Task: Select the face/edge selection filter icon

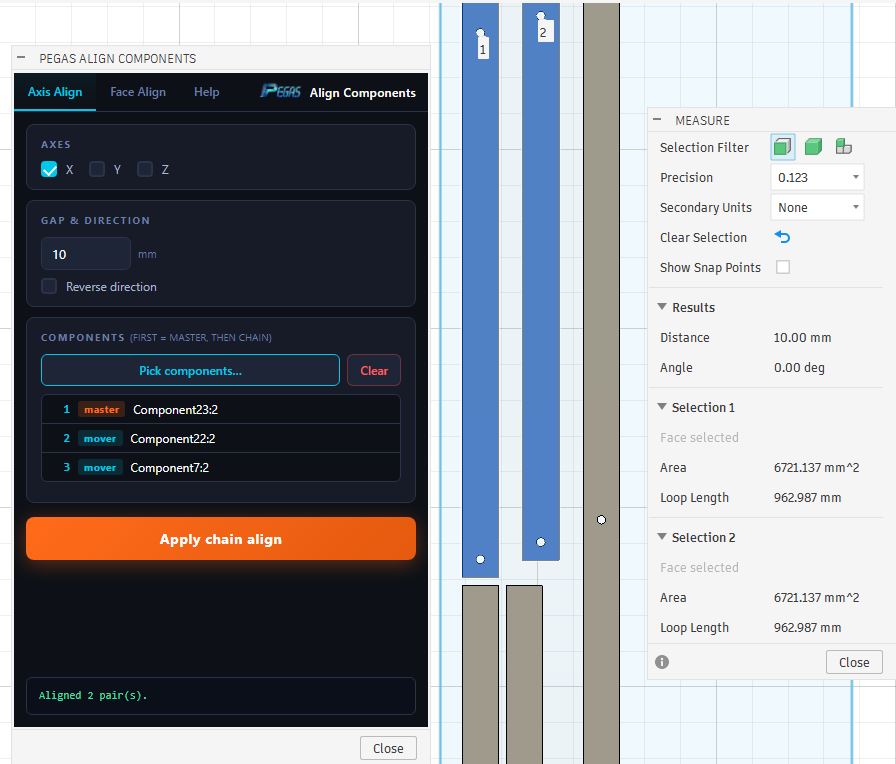Action: pos(782,147)
